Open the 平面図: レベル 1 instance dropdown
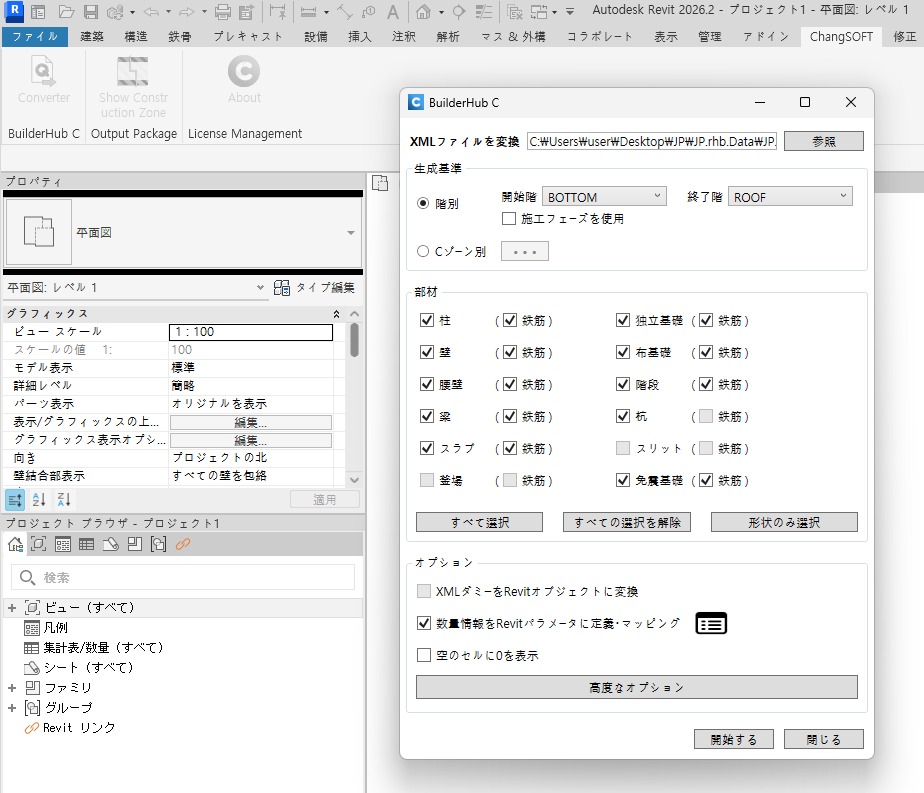This screenshot has height=793, width=924. tap(260, 288)
